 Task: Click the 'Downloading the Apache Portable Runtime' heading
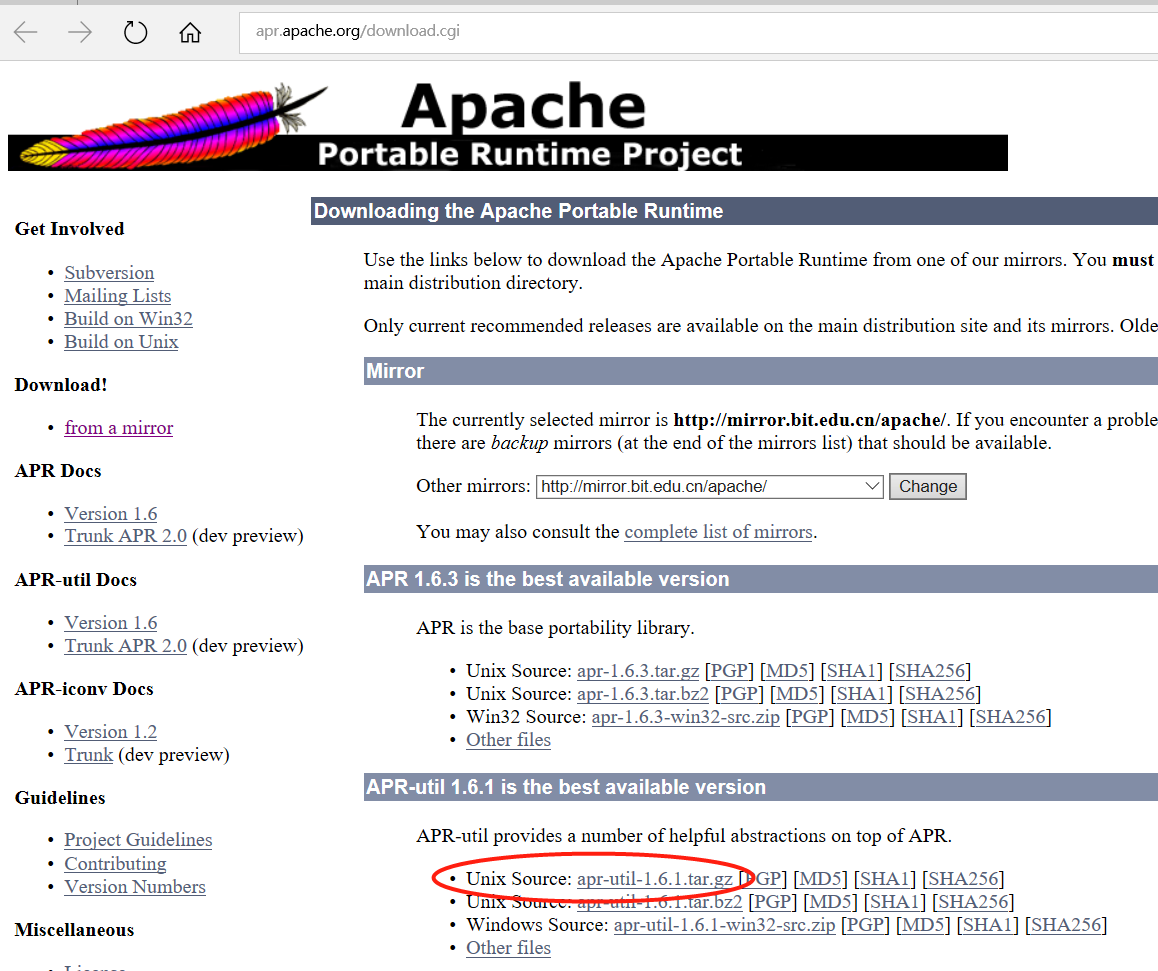tap(518, 211)
